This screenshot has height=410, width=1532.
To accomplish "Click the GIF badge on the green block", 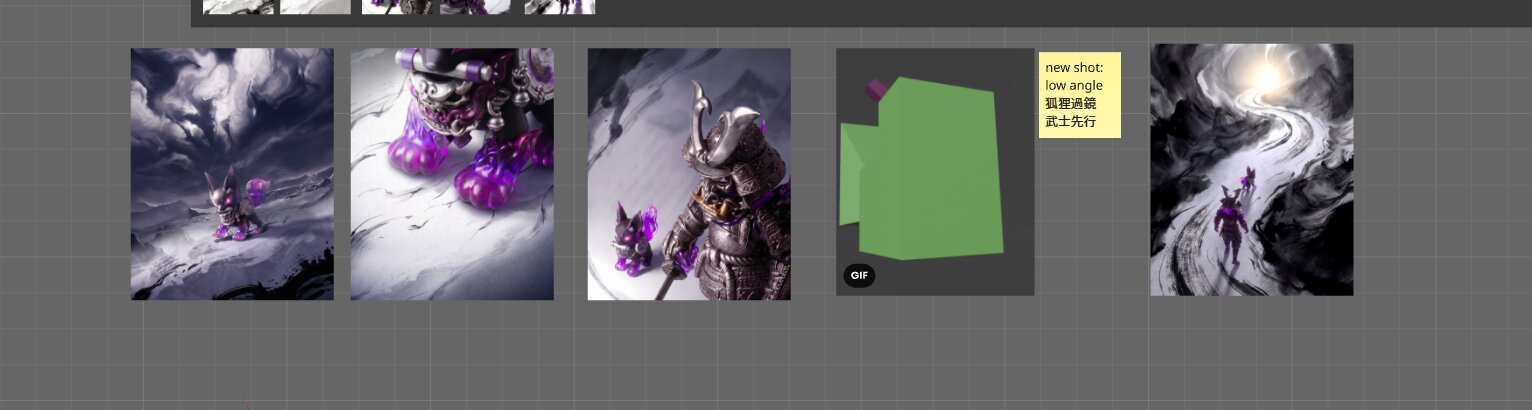I will tap(859, 275).
